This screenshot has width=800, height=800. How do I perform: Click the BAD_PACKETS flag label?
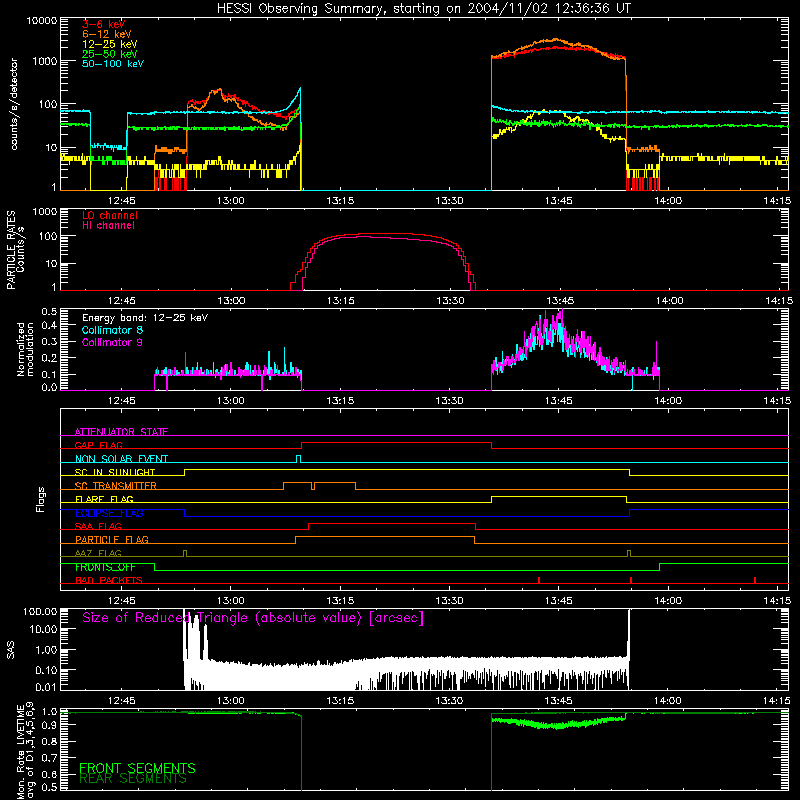tap(109, 580)
